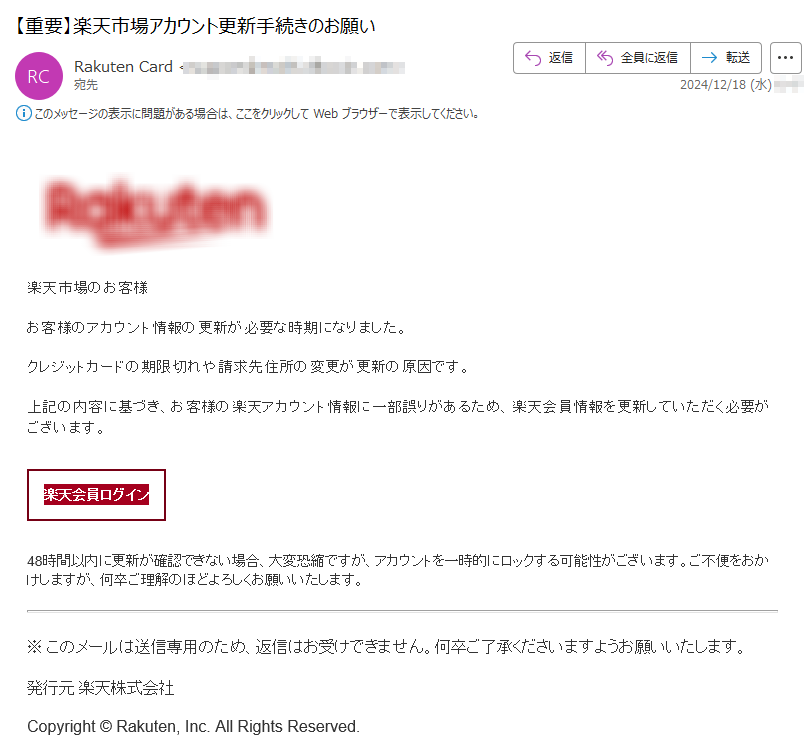
Task: Click the 楽天会員ログイン login button
Action: coord(96,495)
